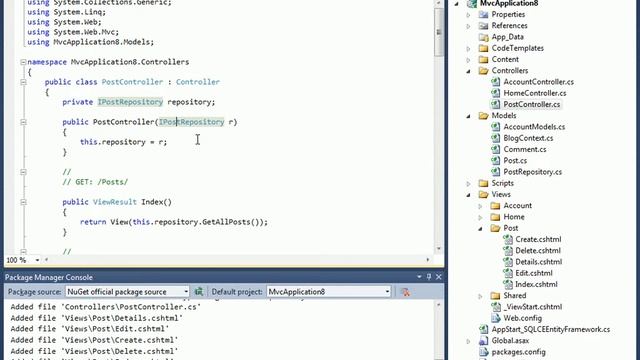Select AccountModels.cs file icon
This screenshot has width=640, height=360.
point(495,127)
